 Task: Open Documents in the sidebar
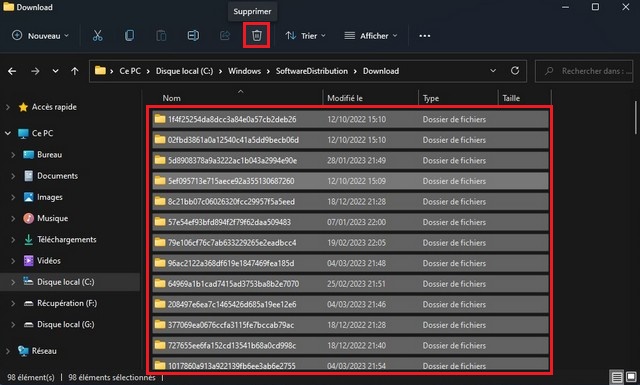(x=57, y=176)
